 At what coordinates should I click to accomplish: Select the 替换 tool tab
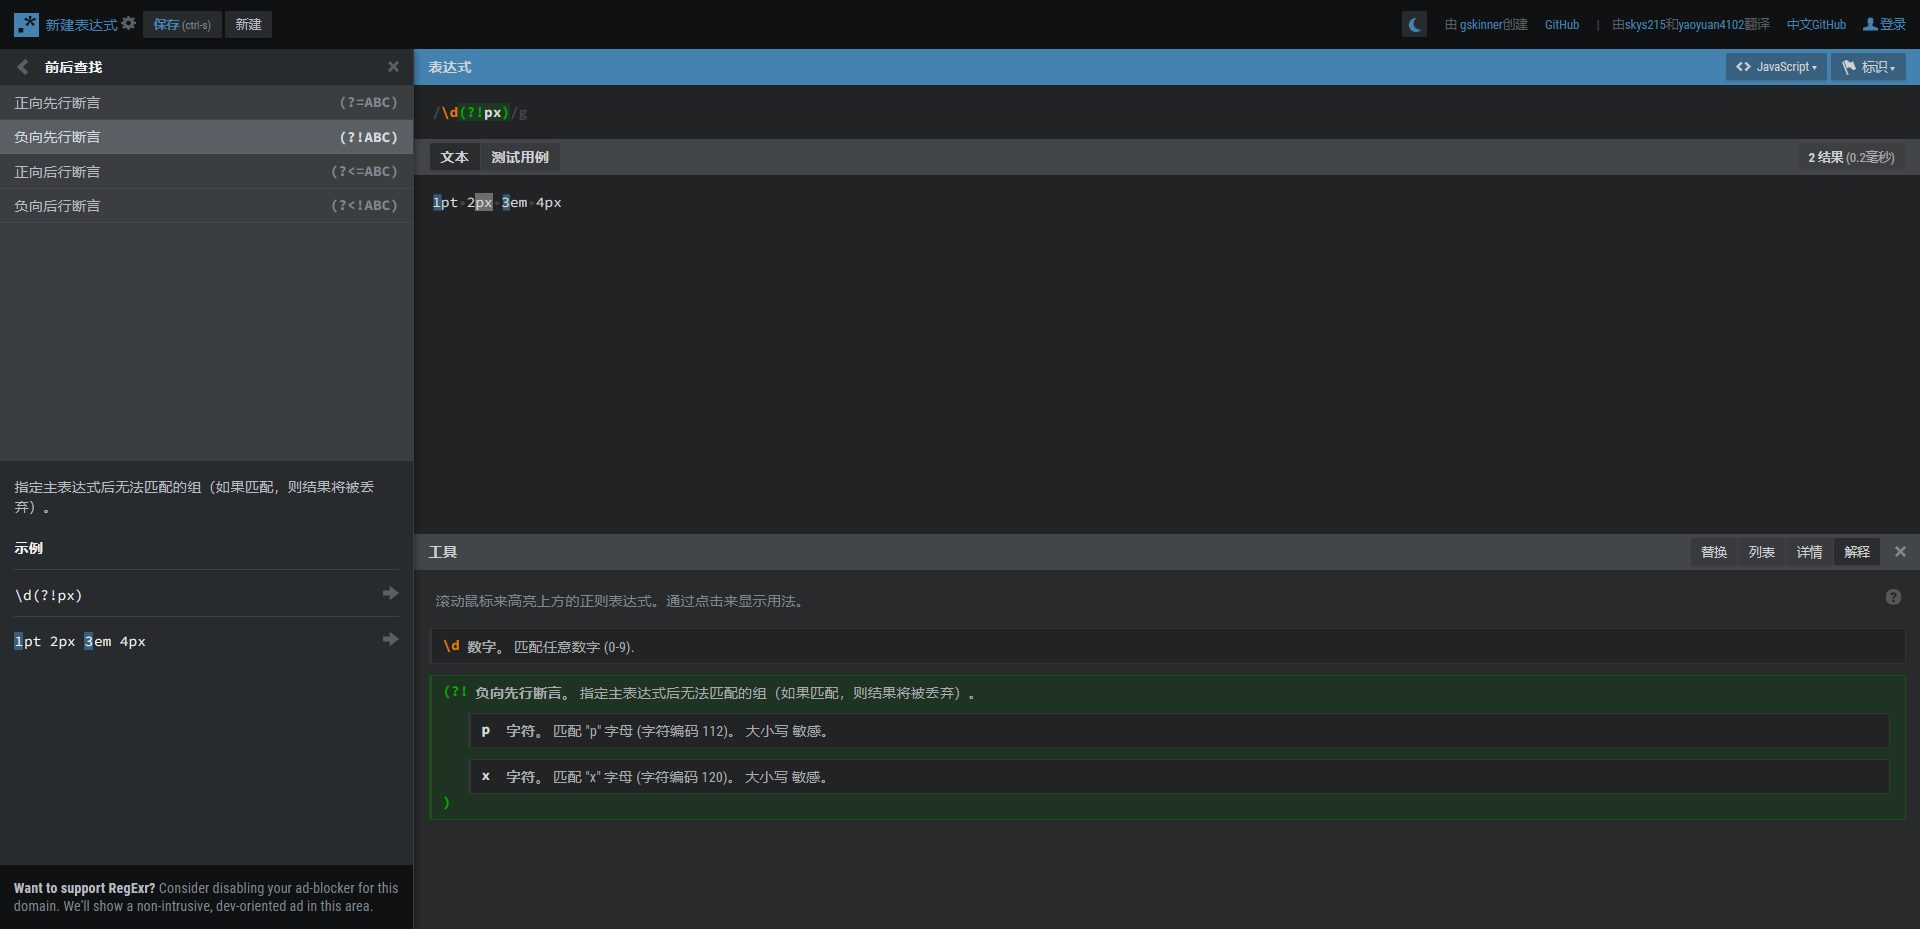coord(1714,552)
